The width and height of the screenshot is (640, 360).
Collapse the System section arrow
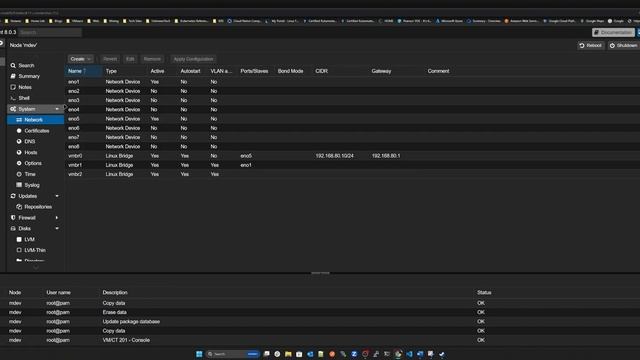[x=57, y=109]
